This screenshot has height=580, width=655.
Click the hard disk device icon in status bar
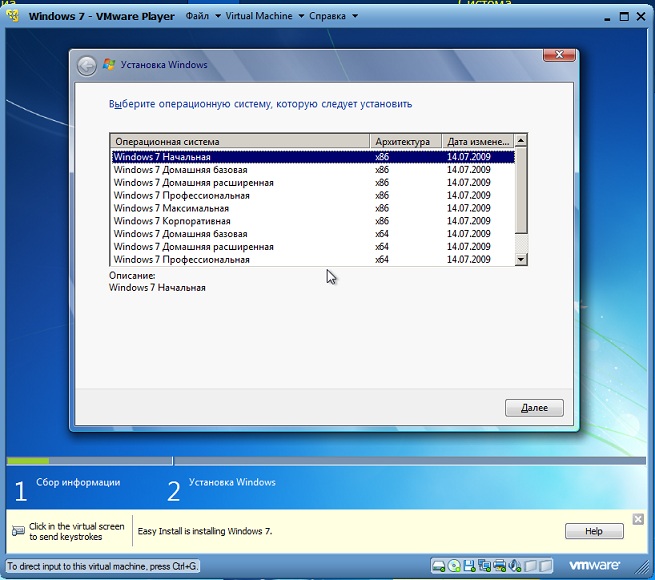coord(439,566)
